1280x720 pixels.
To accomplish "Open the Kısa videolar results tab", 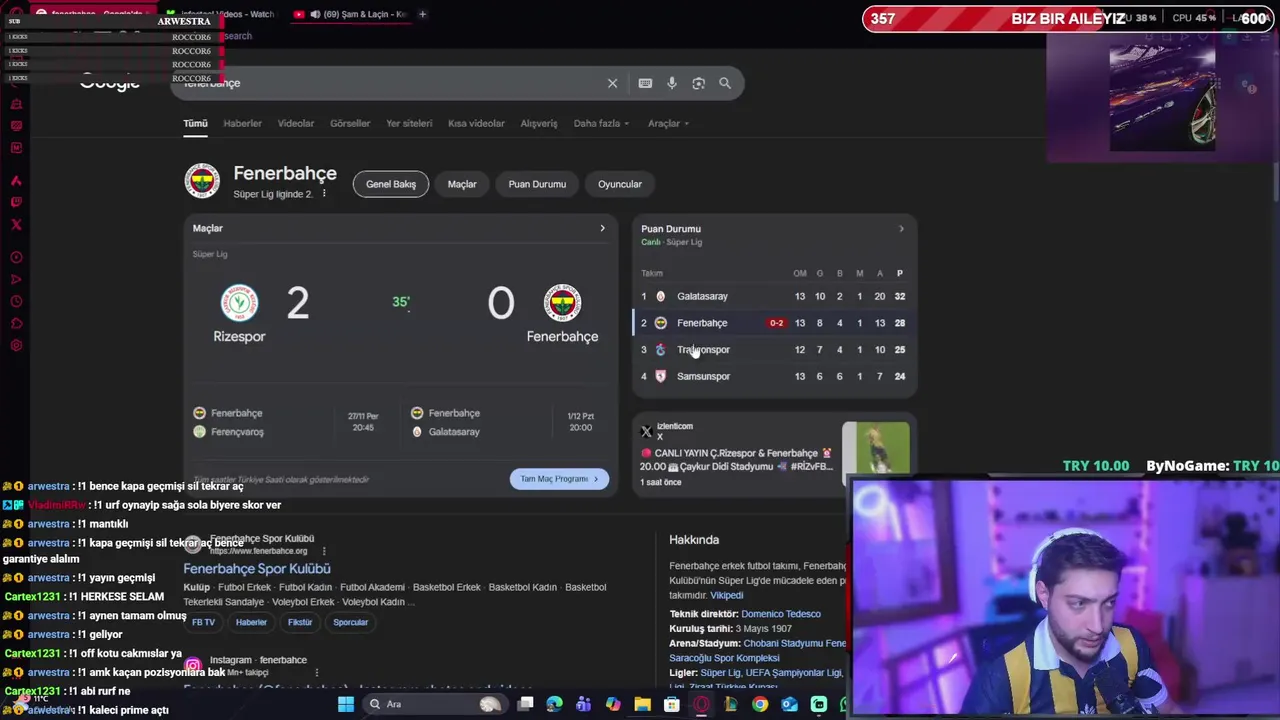I will pos(476,123).
